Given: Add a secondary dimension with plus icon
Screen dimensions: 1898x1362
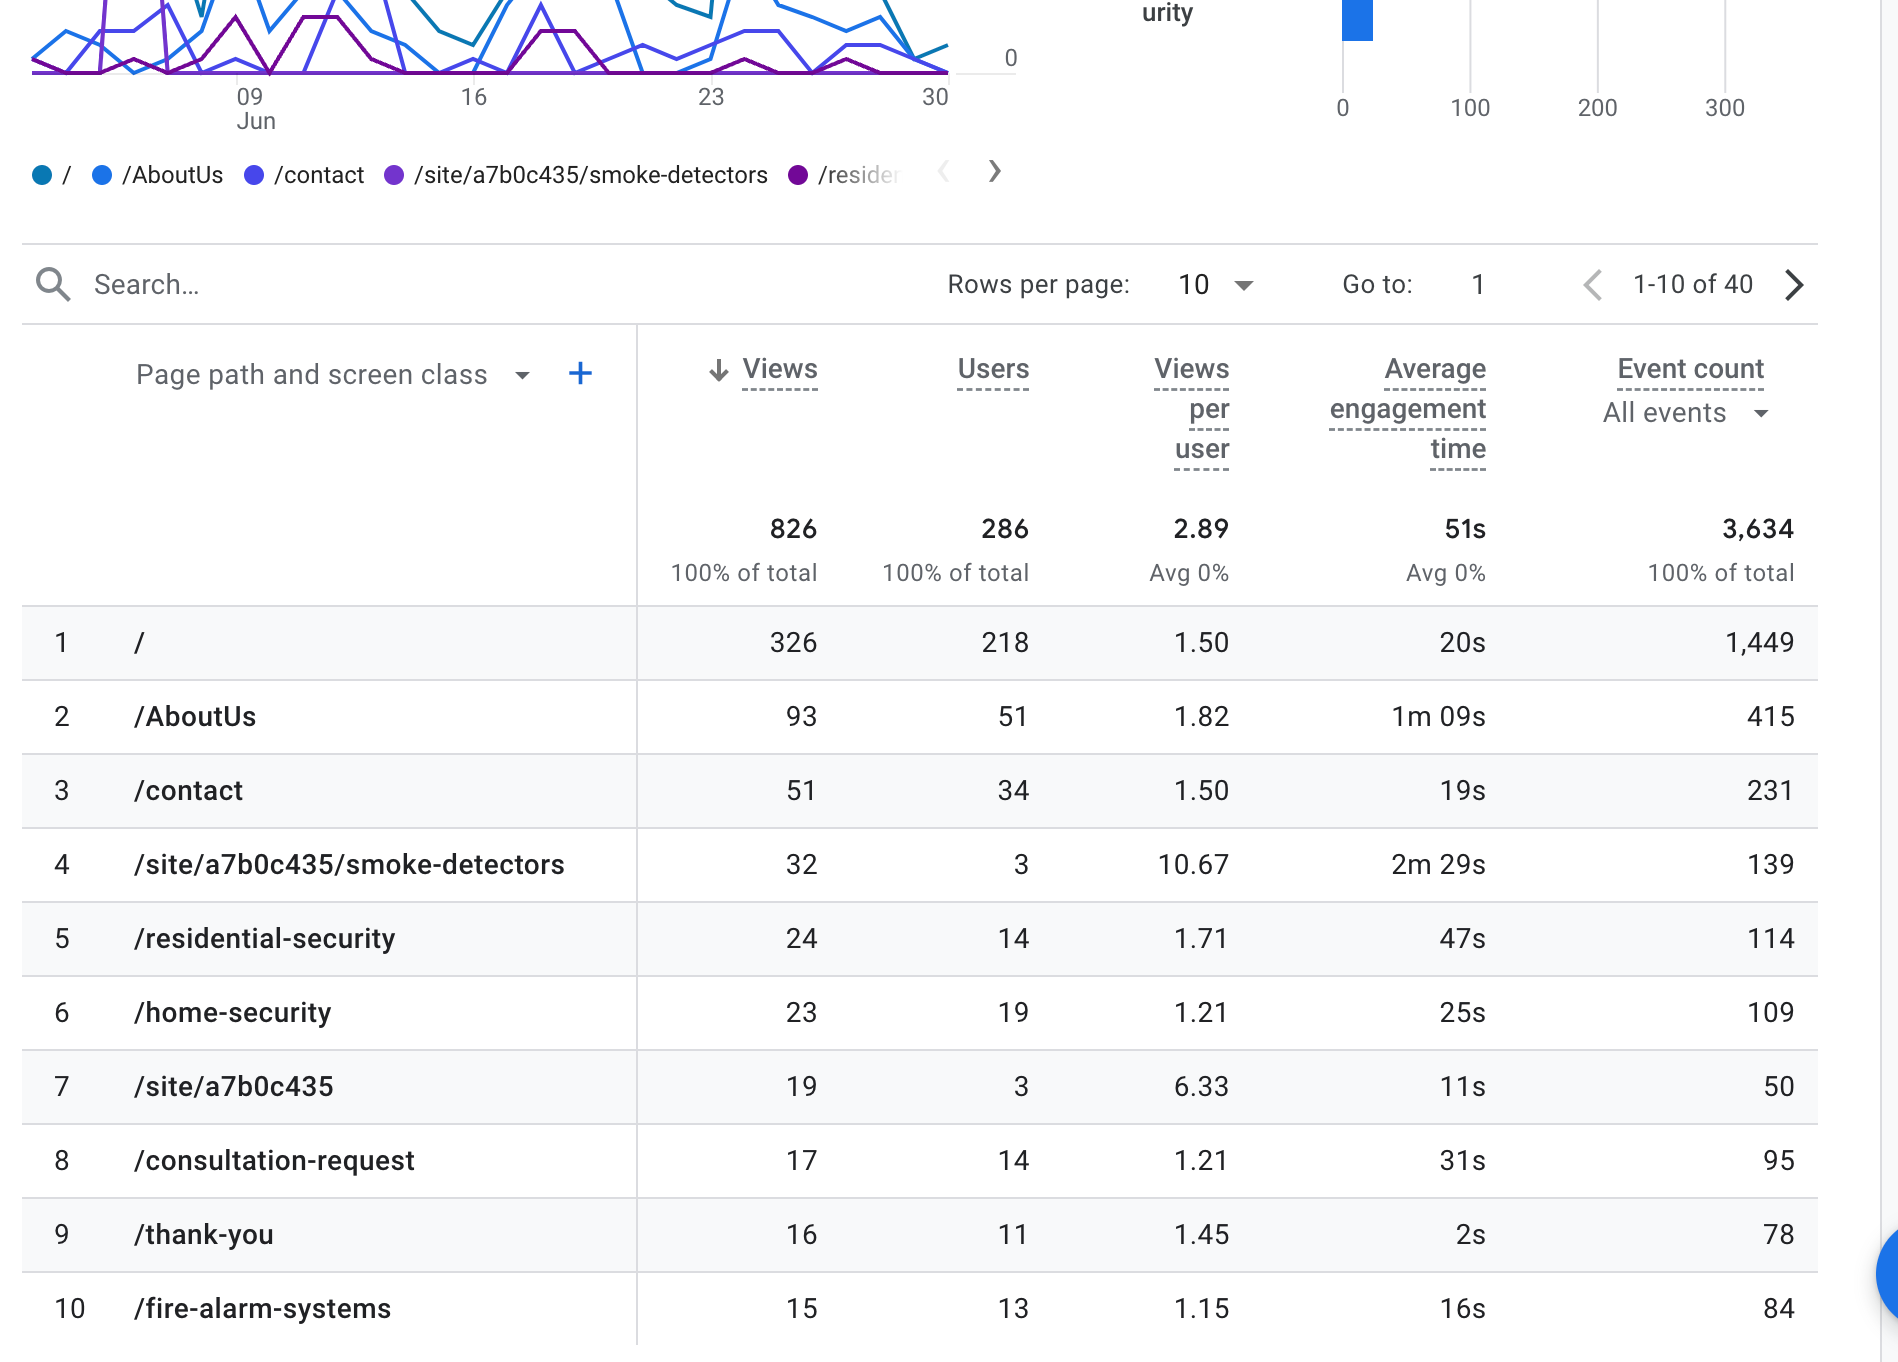Looking at the screenshot, I should (580, 374).
